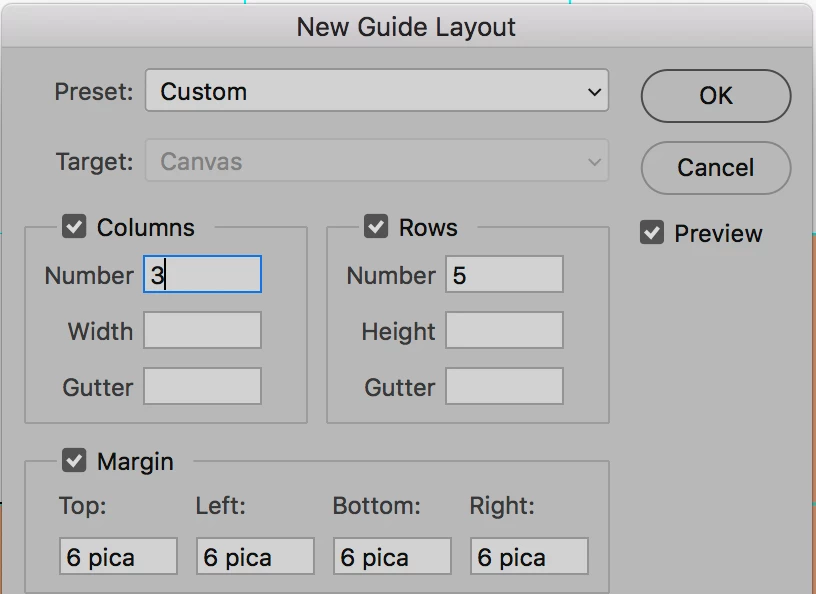
Task: Focus the Columns Number field
Action: tap(202, 275)
